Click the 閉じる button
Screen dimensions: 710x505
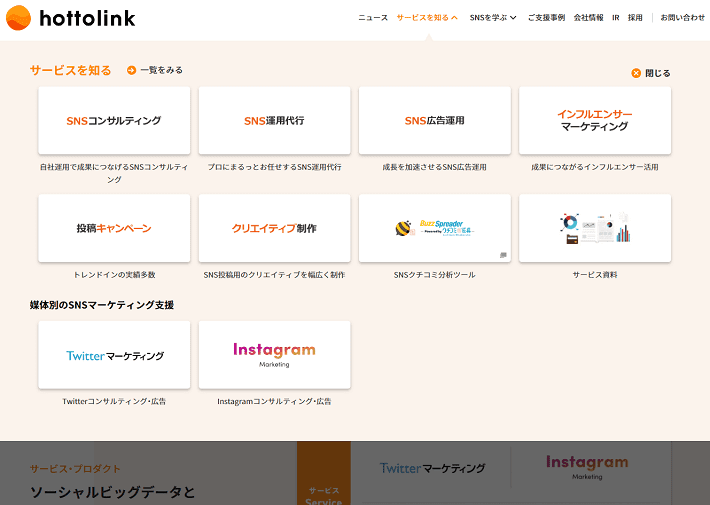(x=658, y=73)
